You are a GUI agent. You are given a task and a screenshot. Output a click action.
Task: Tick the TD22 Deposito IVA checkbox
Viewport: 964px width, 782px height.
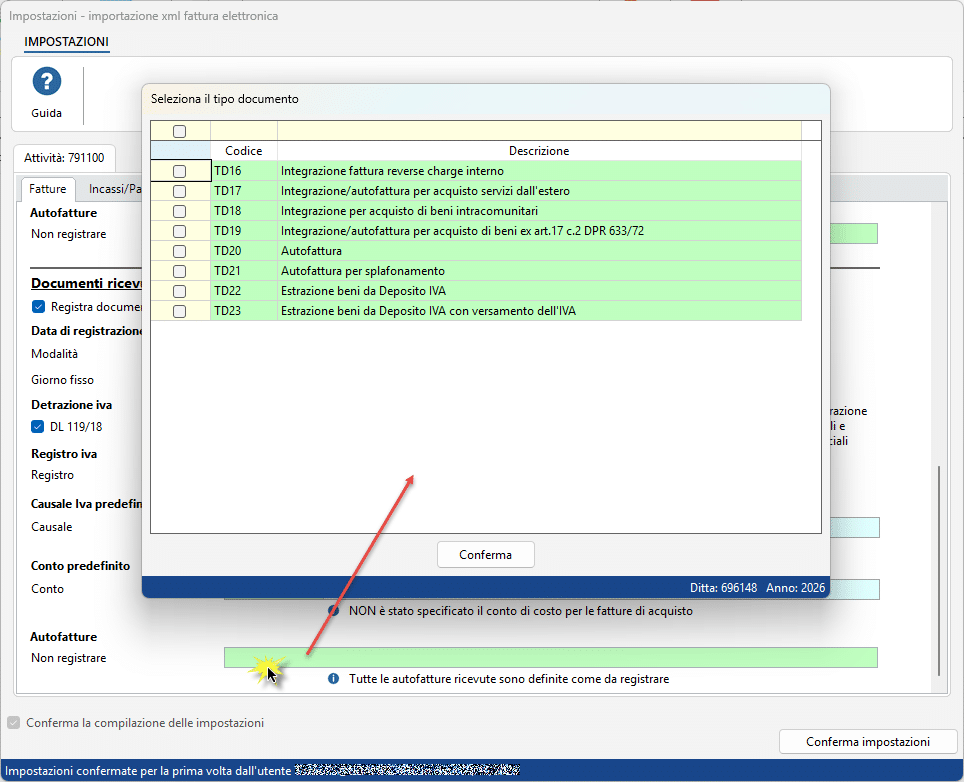point(180,291)
